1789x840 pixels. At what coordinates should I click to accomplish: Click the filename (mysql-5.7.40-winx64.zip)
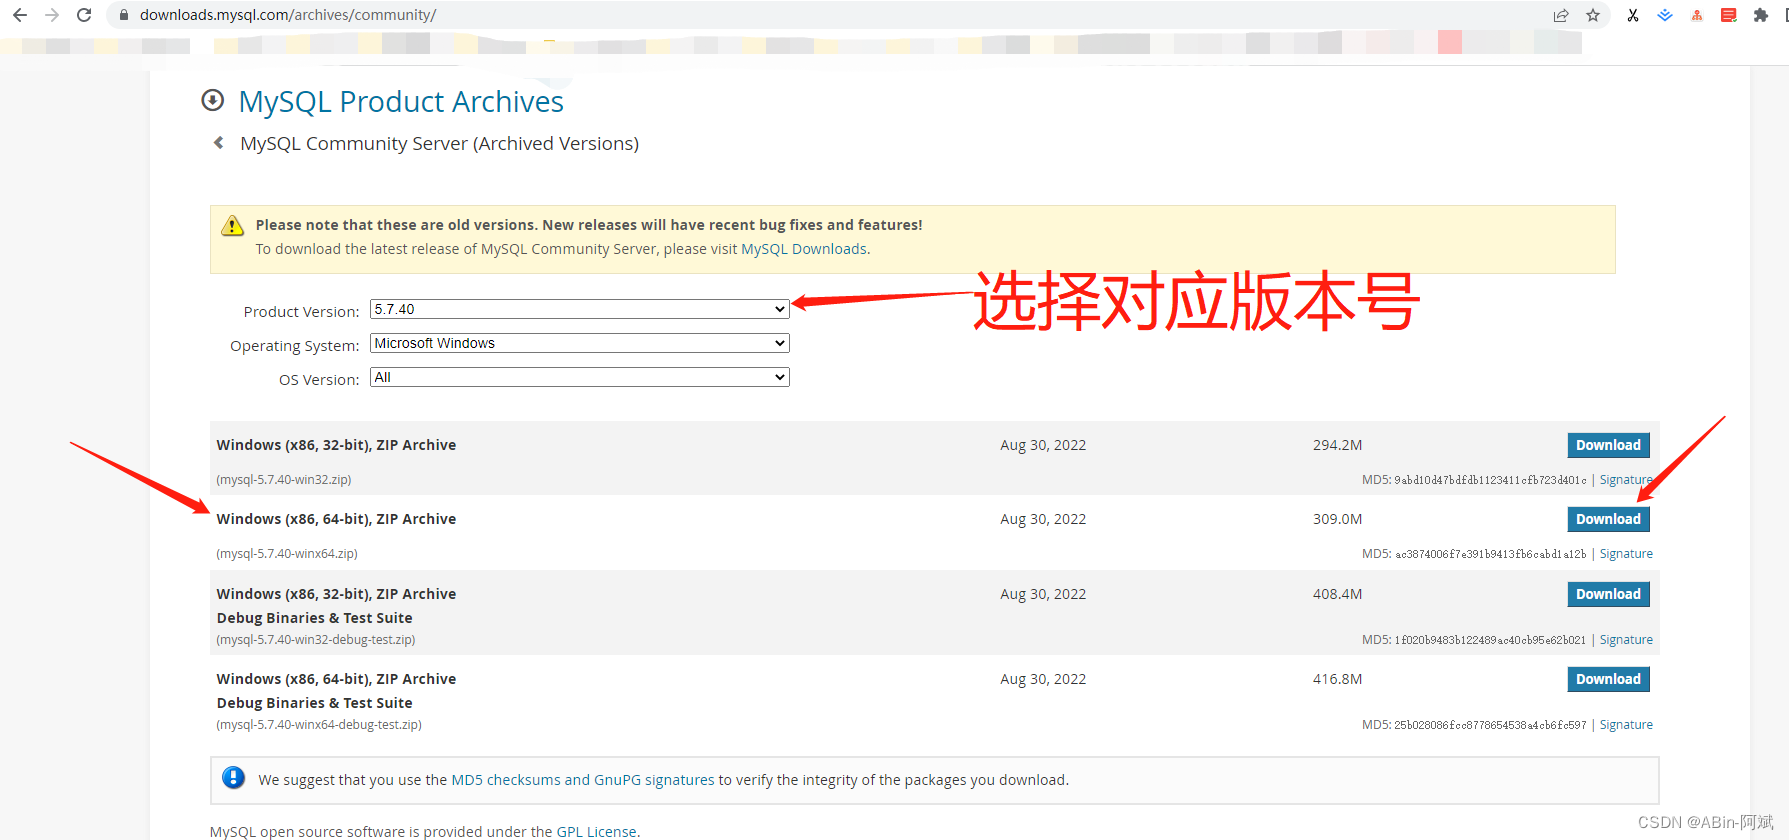(x=287, y=554)
